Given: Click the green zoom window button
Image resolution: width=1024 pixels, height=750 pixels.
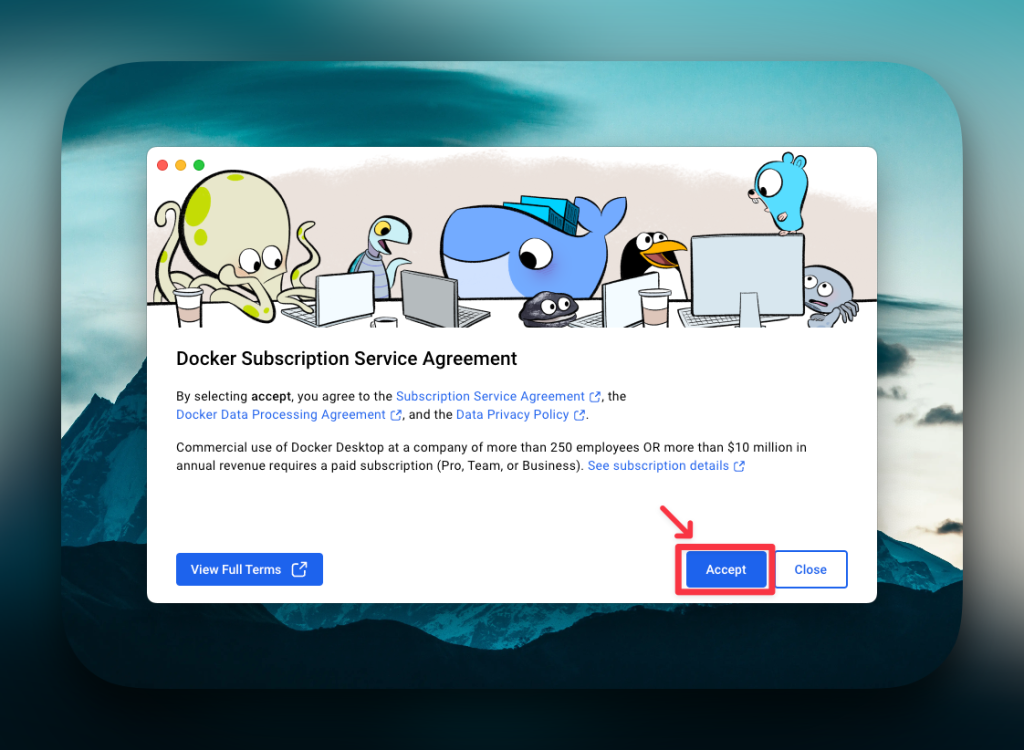Looking at the screenshot, I should pos(199,165).
